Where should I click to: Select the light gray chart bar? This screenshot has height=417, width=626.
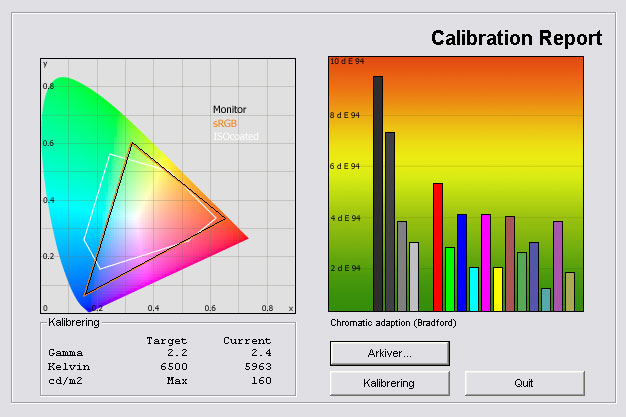click(x=414, y=277)
